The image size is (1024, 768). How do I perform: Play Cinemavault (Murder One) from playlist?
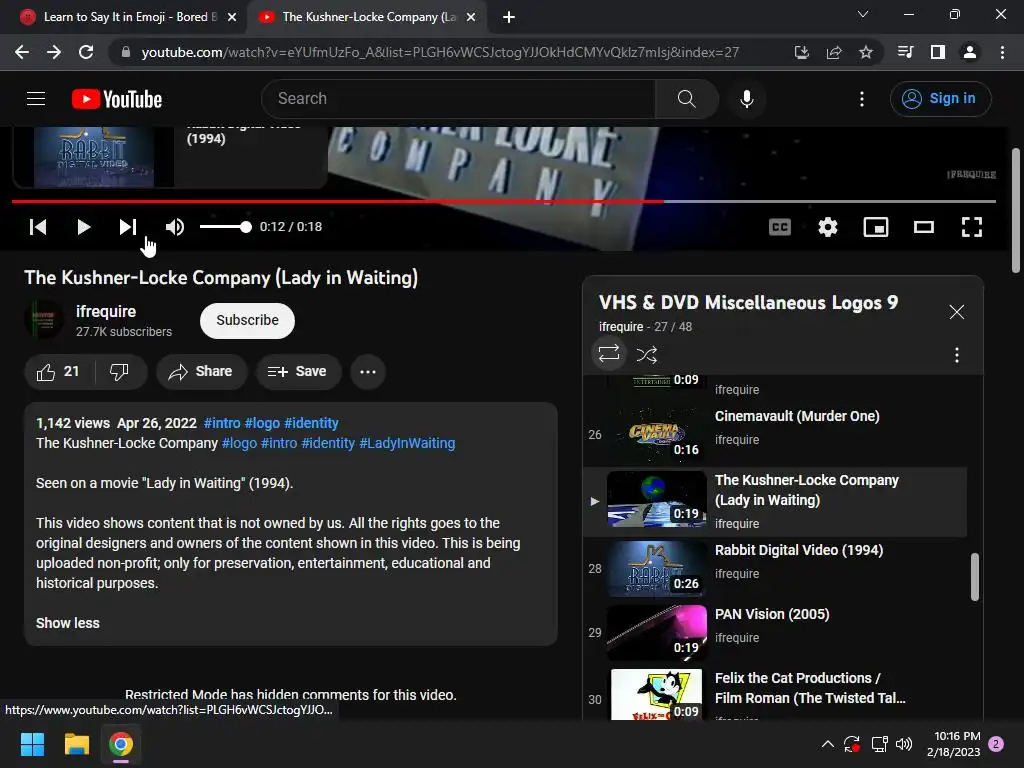[x=775, y=434]
